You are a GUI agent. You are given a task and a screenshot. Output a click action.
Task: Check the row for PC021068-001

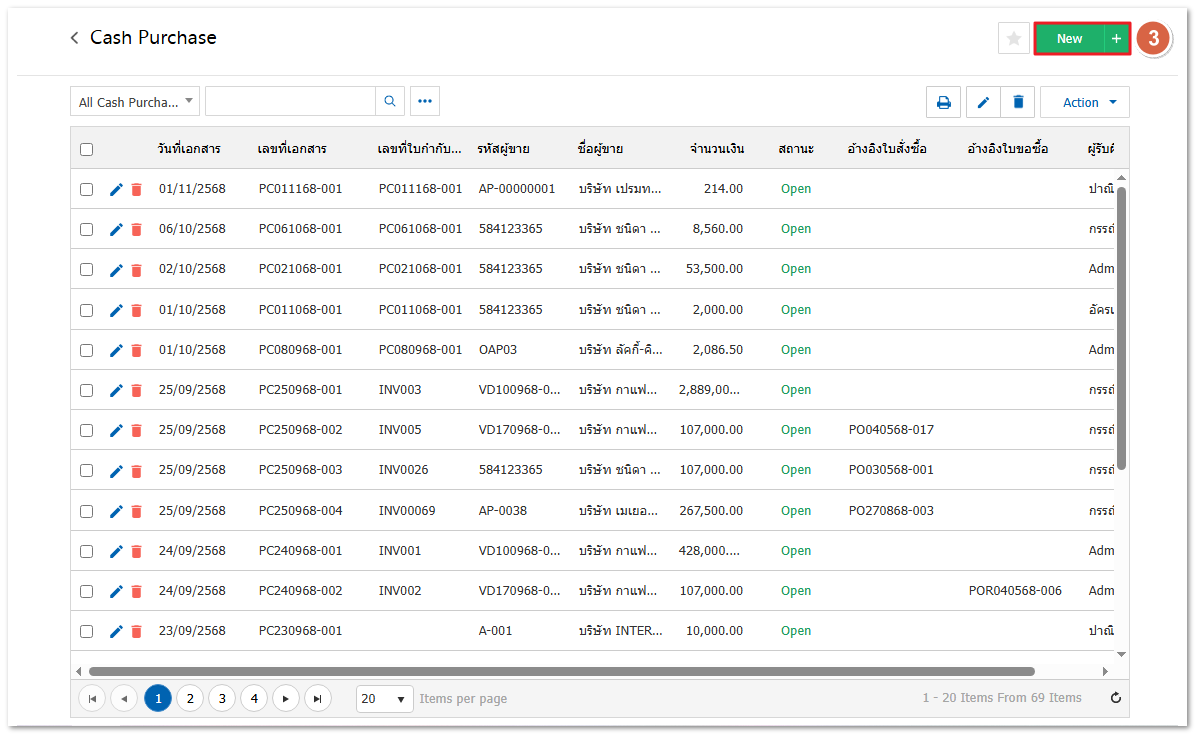(87, 269)
